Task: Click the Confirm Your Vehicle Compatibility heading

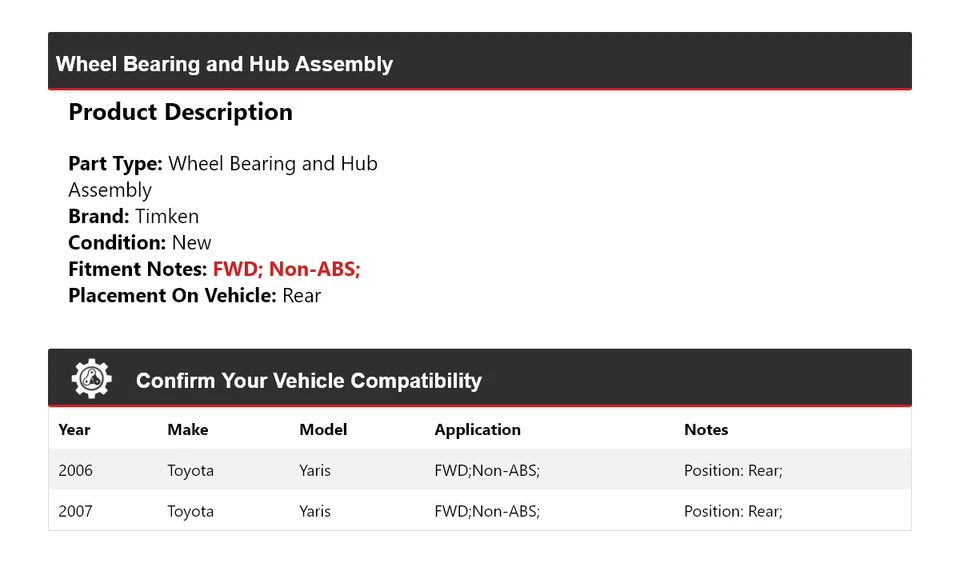Action: (308, 381)
